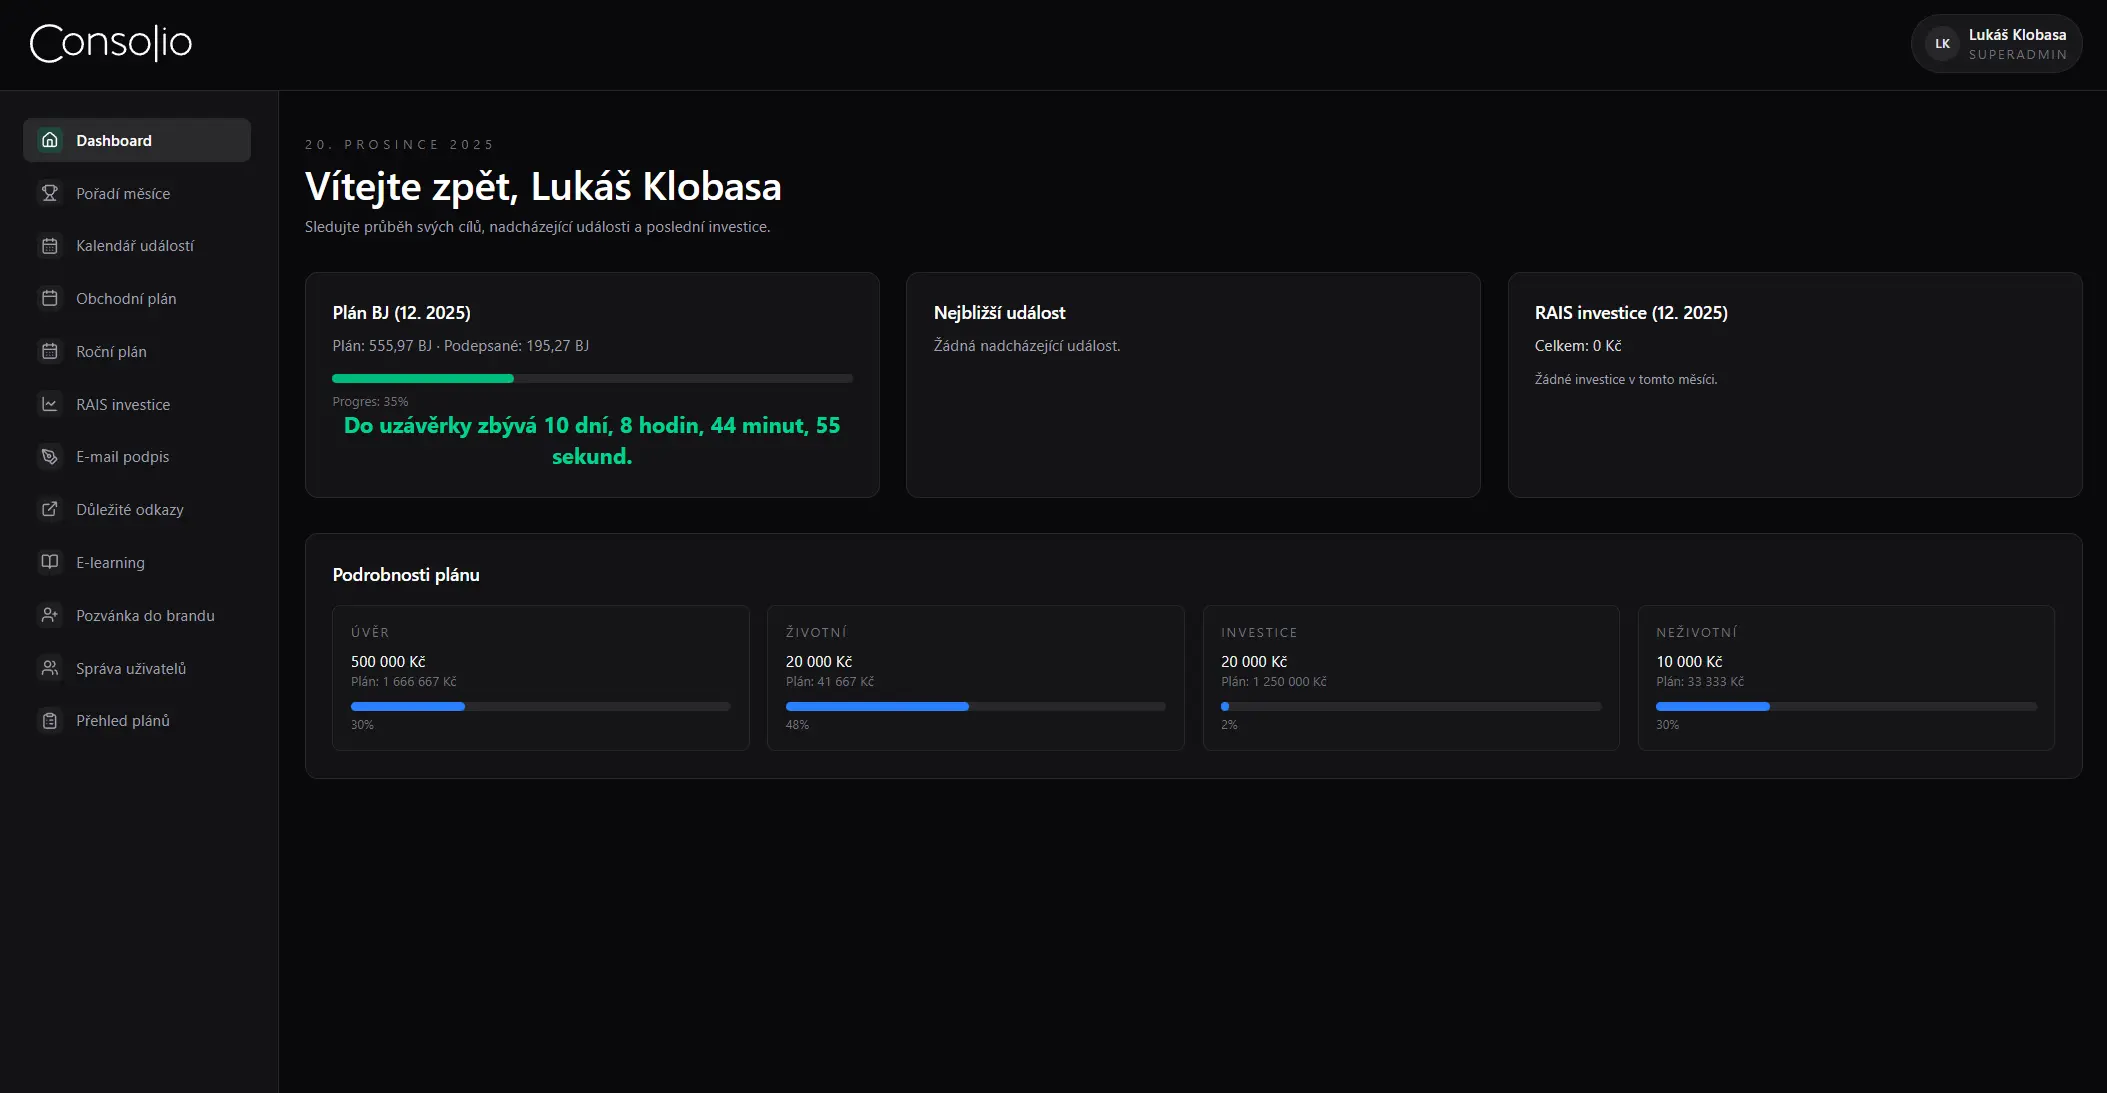
Task: Click the Plán: 555,97 BJ summary line
Action: click(x=461, y=346)
